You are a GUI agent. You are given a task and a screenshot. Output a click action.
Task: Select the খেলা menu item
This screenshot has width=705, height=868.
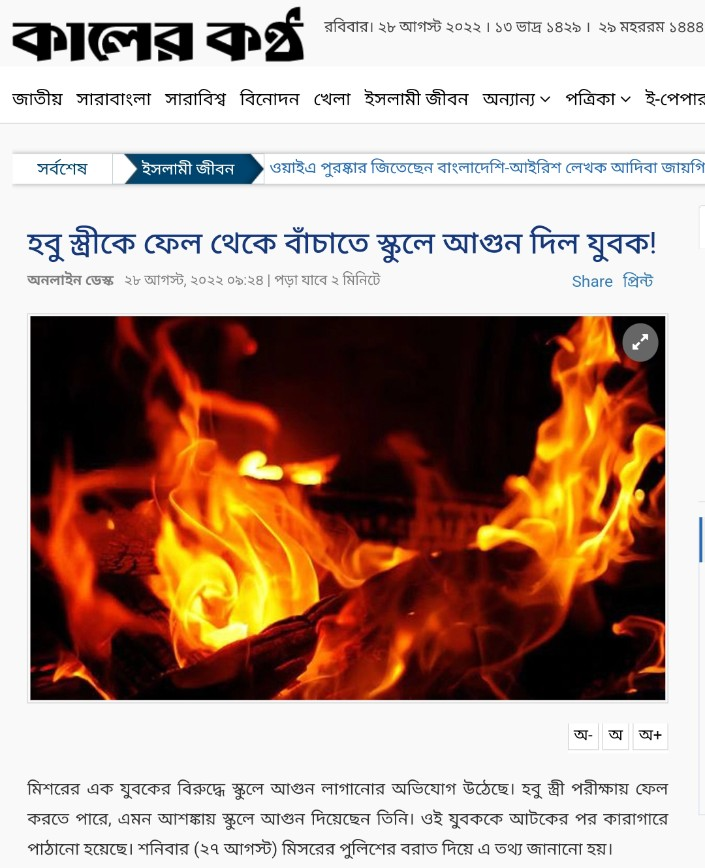pyautogui.click(x=332, y=99)
